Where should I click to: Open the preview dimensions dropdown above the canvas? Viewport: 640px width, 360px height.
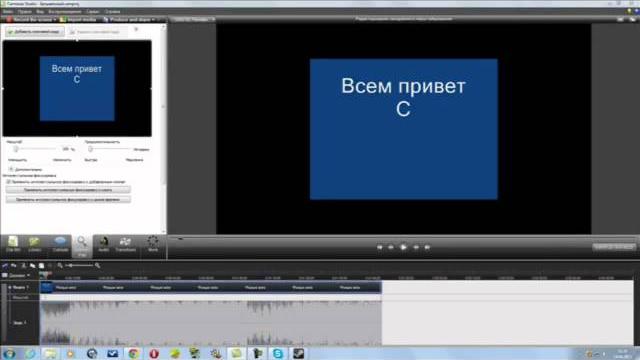(193, 19)
